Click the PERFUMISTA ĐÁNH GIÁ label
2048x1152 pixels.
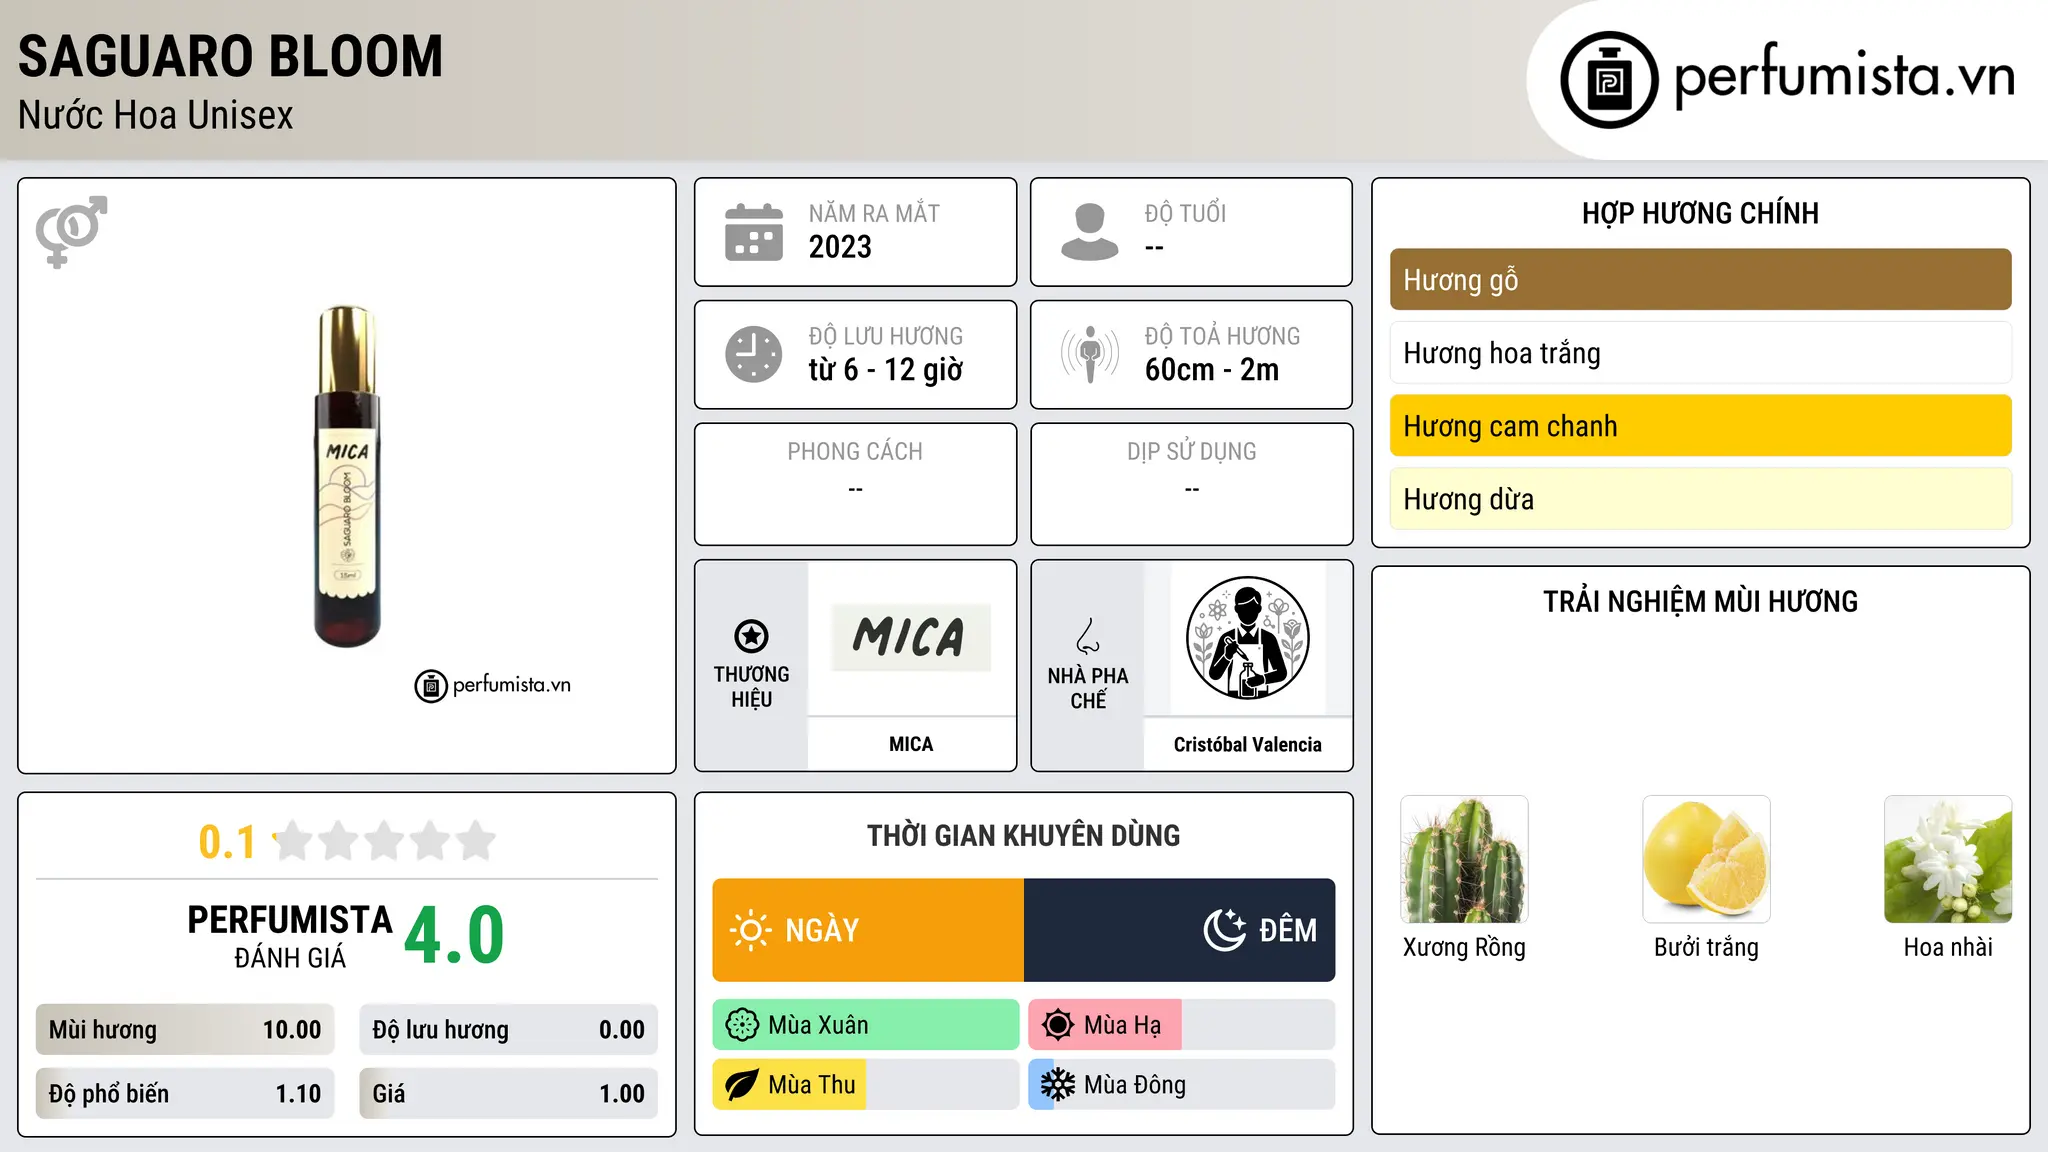click(290, 936)
